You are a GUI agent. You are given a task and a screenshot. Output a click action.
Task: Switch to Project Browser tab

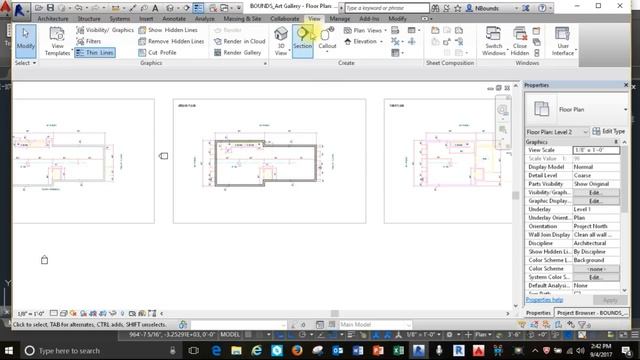[x=591, y=313]
